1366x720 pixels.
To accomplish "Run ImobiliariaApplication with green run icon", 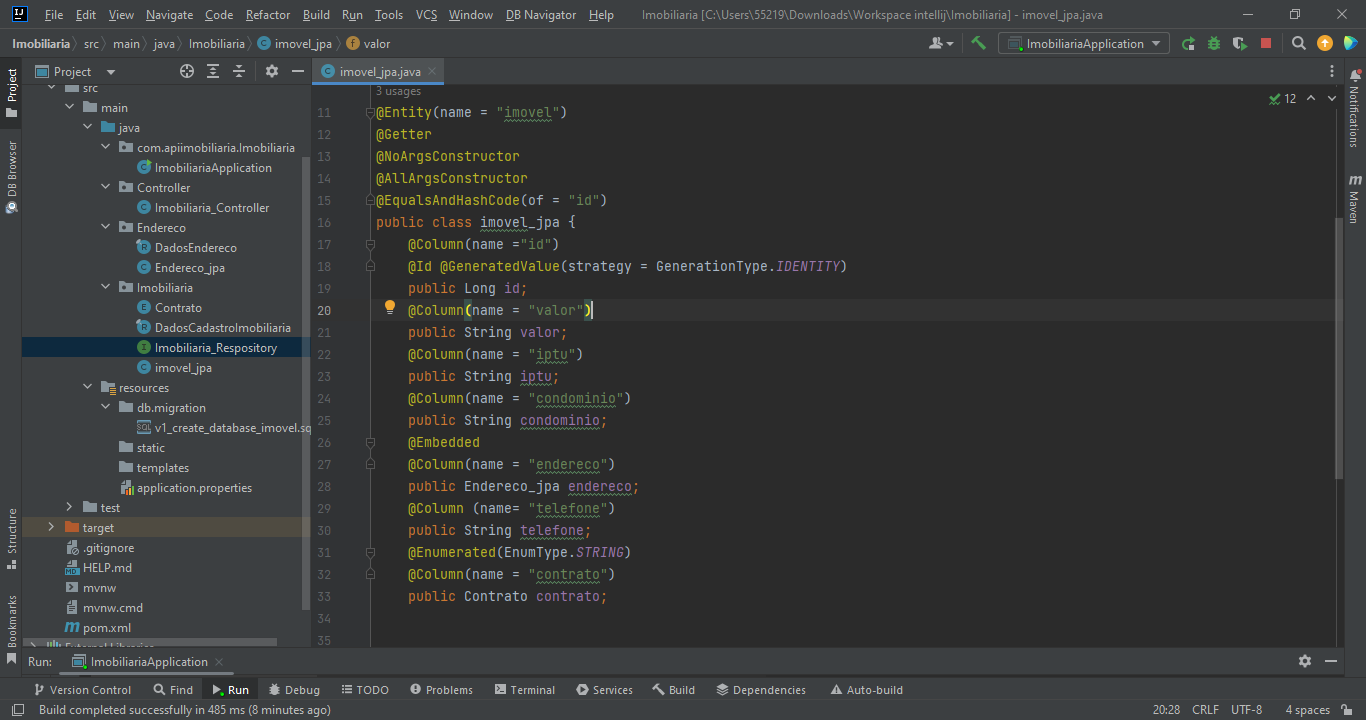I will (1188, 43).
